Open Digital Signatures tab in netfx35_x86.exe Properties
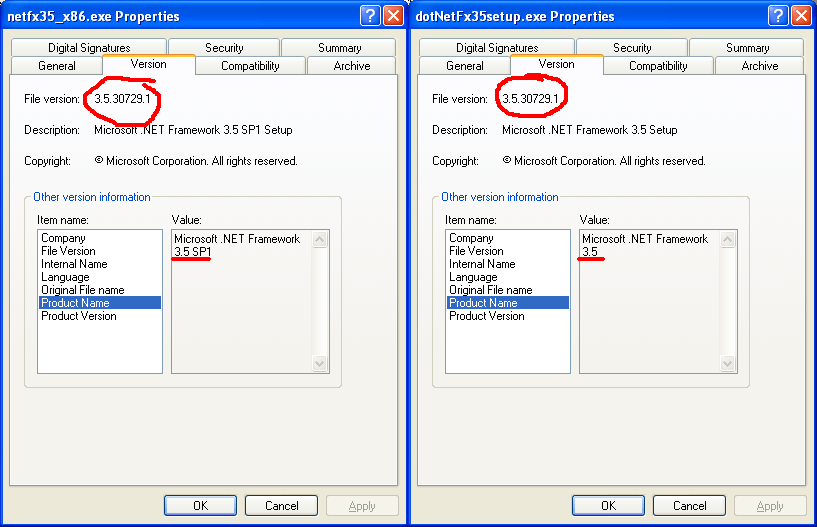This screenshot has width=817, height=527. [x=89, y=47]
